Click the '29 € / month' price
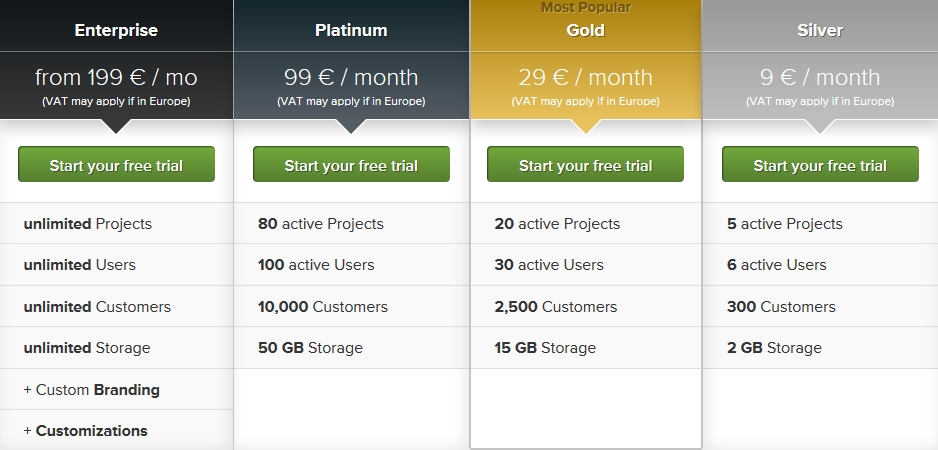Viewport: 938px width, 450px height. click(586, 77)
